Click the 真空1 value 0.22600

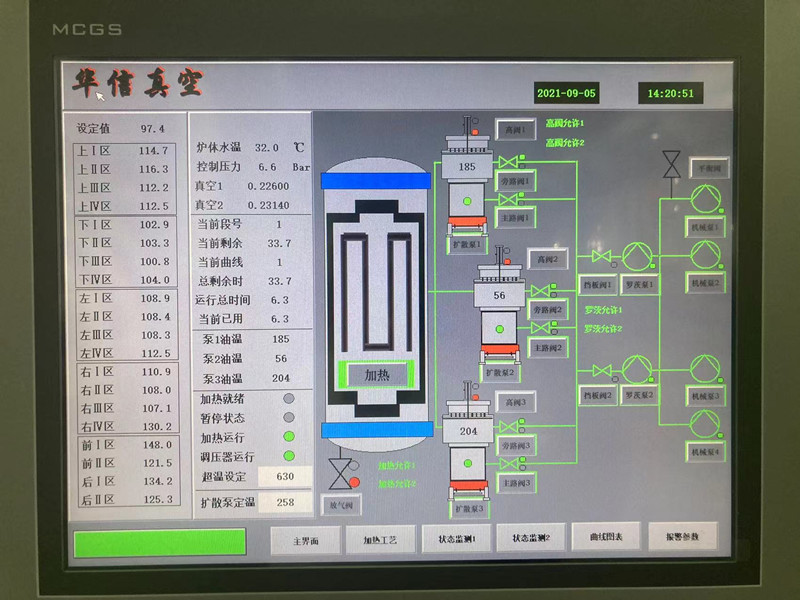tap(268, 186)
